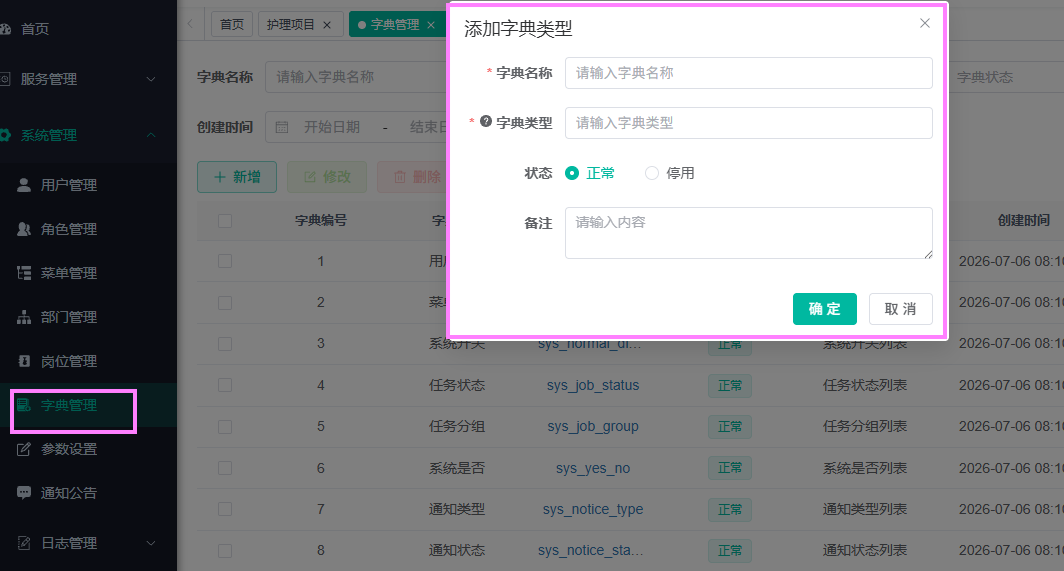Close the 护理项目 tab via its X

(x=327, y=25)
